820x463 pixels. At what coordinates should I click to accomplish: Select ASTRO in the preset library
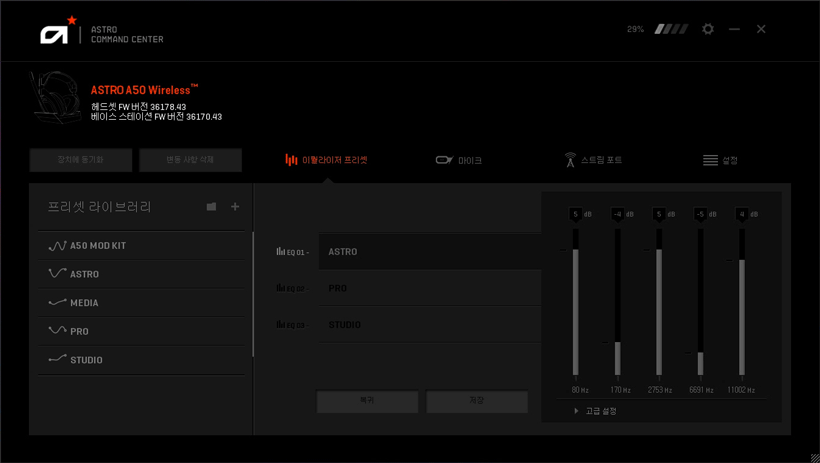tap(141, 274)
